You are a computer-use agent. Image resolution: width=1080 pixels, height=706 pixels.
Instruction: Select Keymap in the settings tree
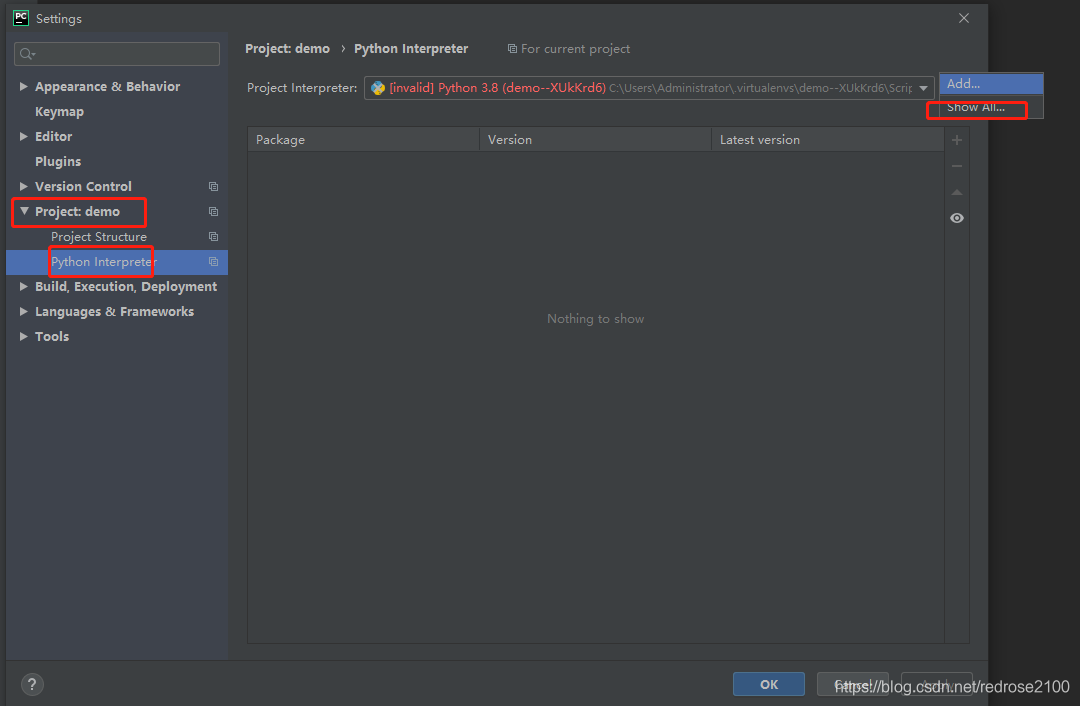coord(59,112)
